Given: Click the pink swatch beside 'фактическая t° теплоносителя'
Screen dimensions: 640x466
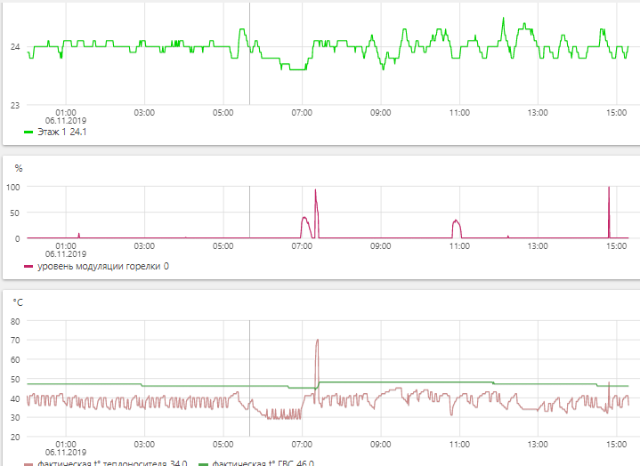Looking at the screenshot, I should point(29,463).
